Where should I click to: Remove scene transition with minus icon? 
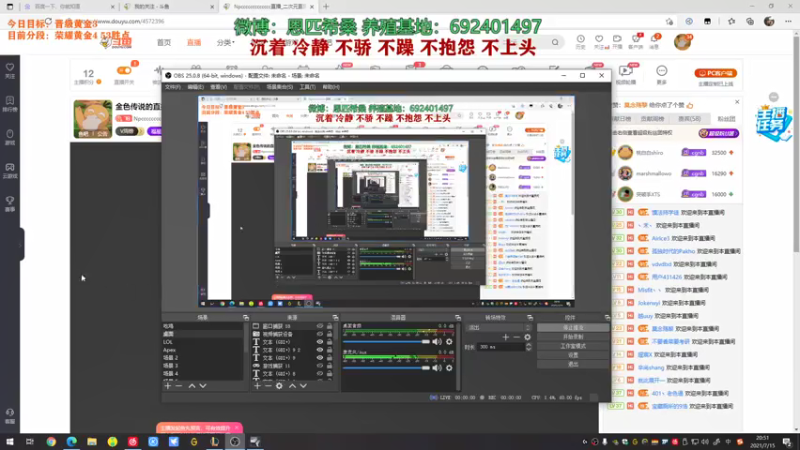[x=516, y=337]
